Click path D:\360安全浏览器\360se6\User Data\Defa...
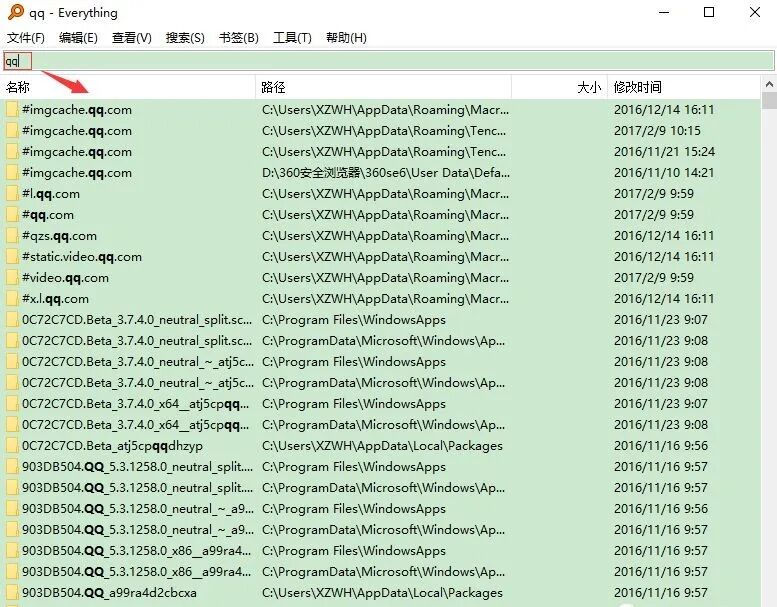This screenshot has width=777, height=607. [386, 173]
